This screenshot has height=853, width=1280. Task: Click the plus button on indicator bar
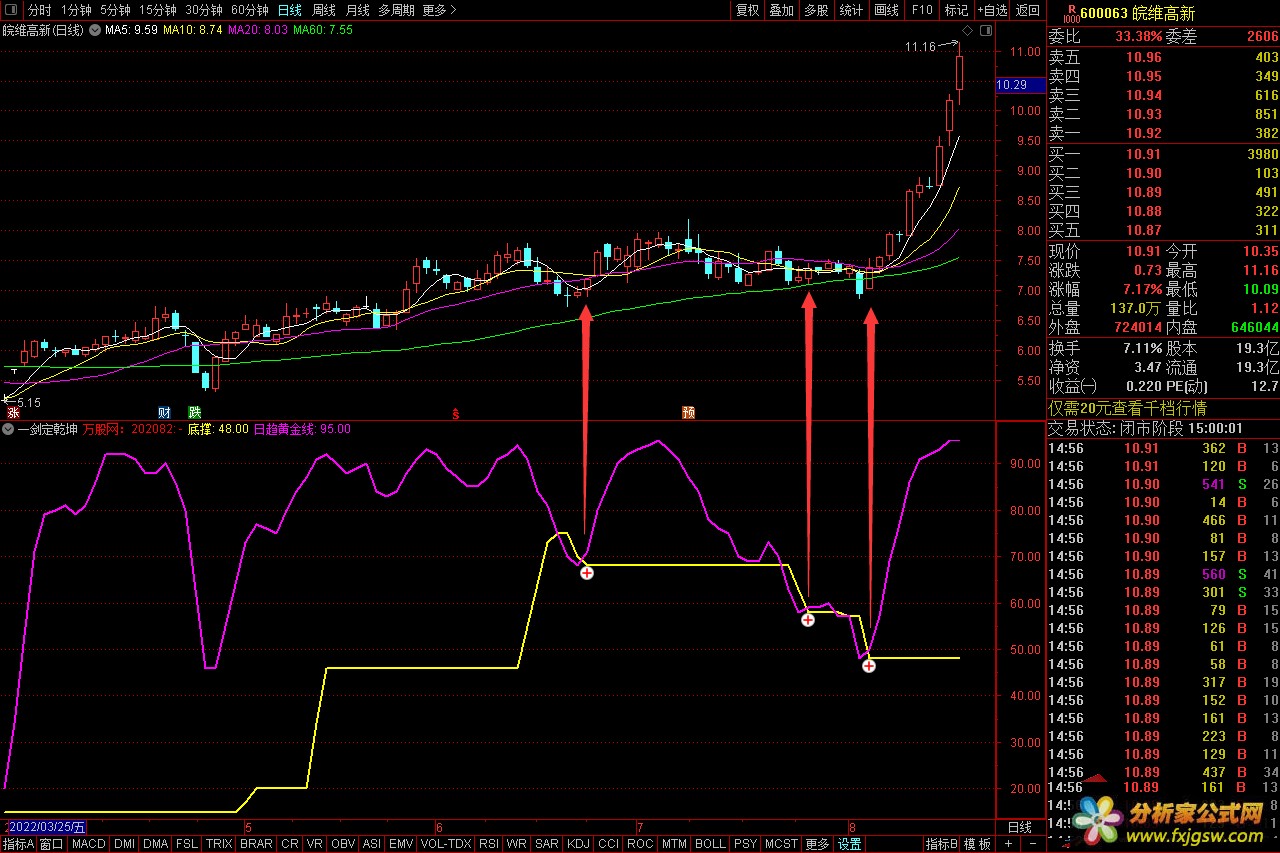click(1009, 844)
